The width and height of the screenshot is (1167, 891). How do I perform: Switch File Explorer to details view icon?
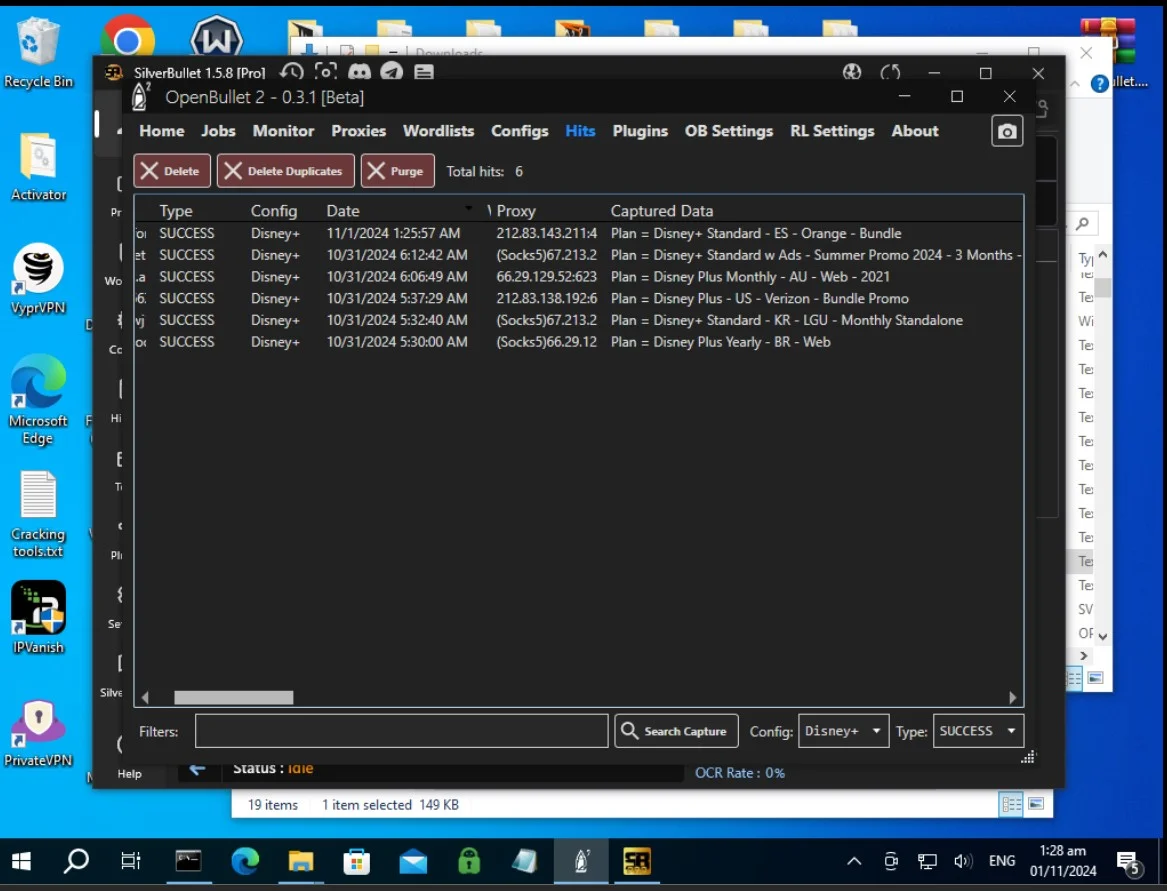tap(1011, 804)
